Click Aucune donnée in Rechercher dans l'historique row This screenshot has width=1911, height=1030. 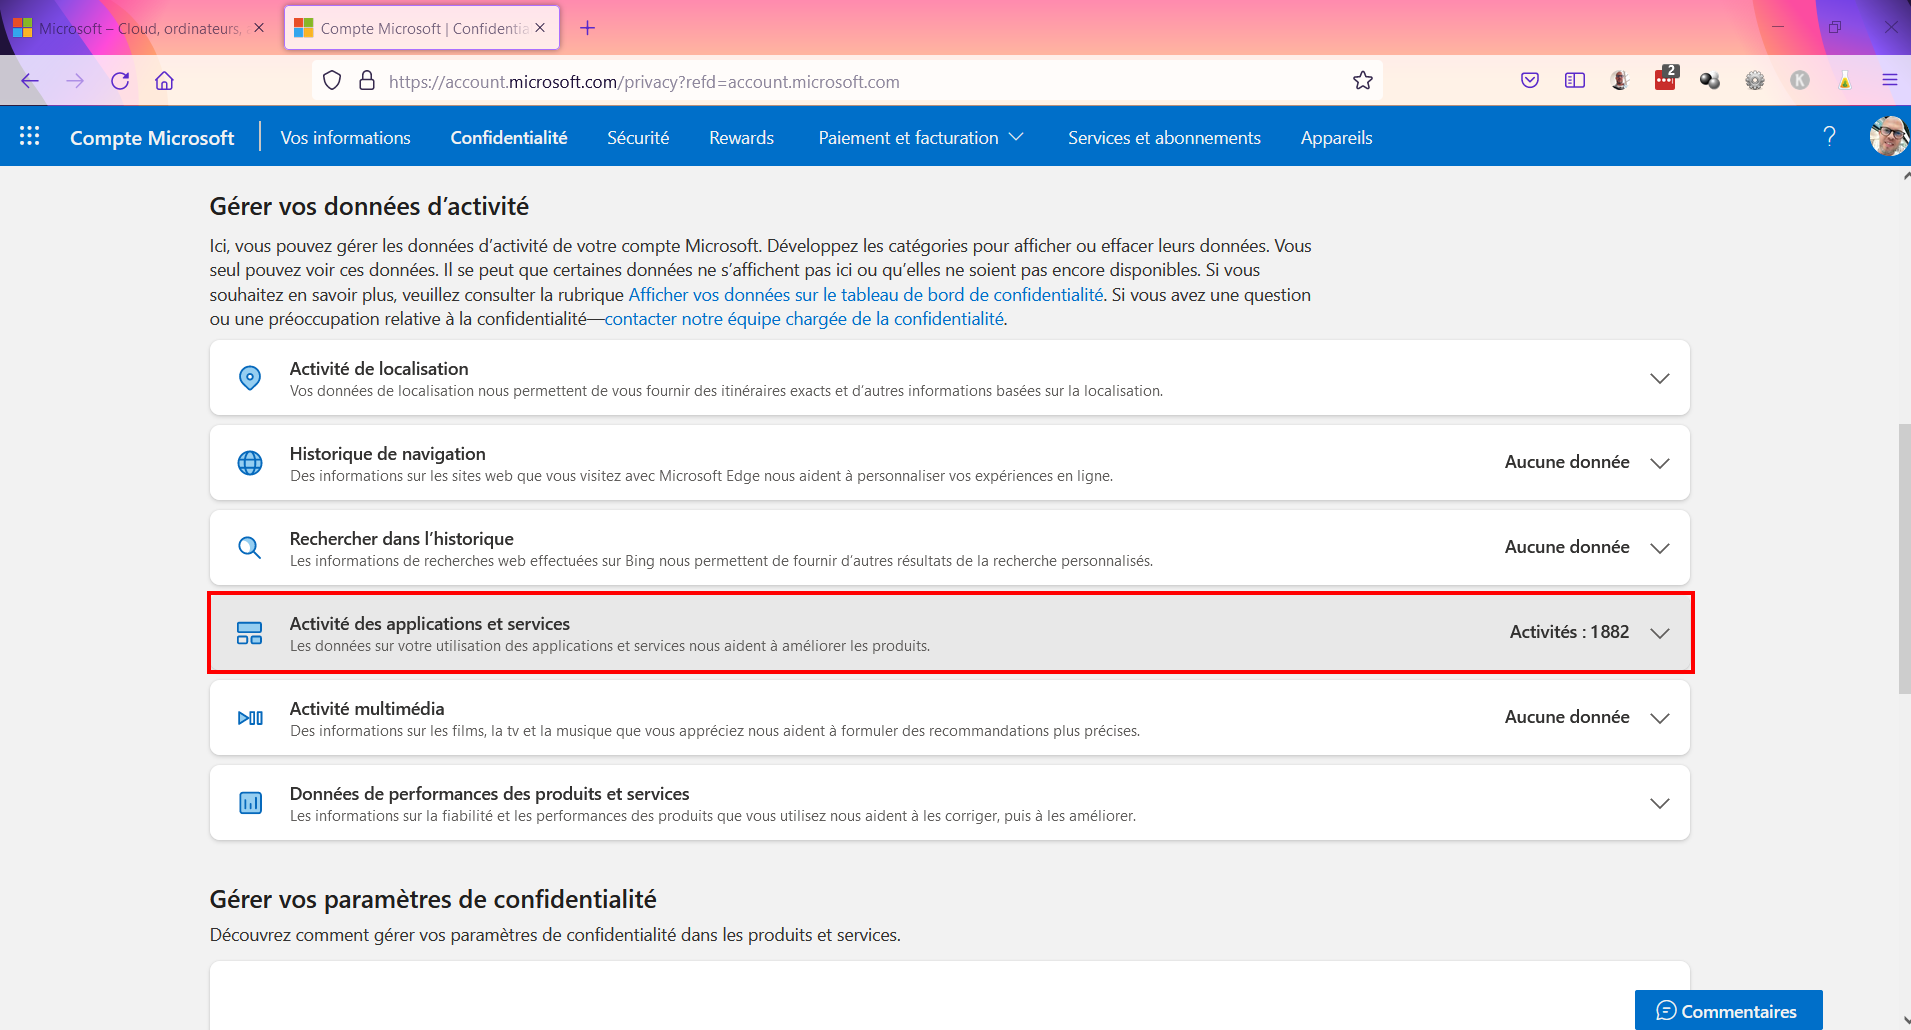coord(1567,547)
